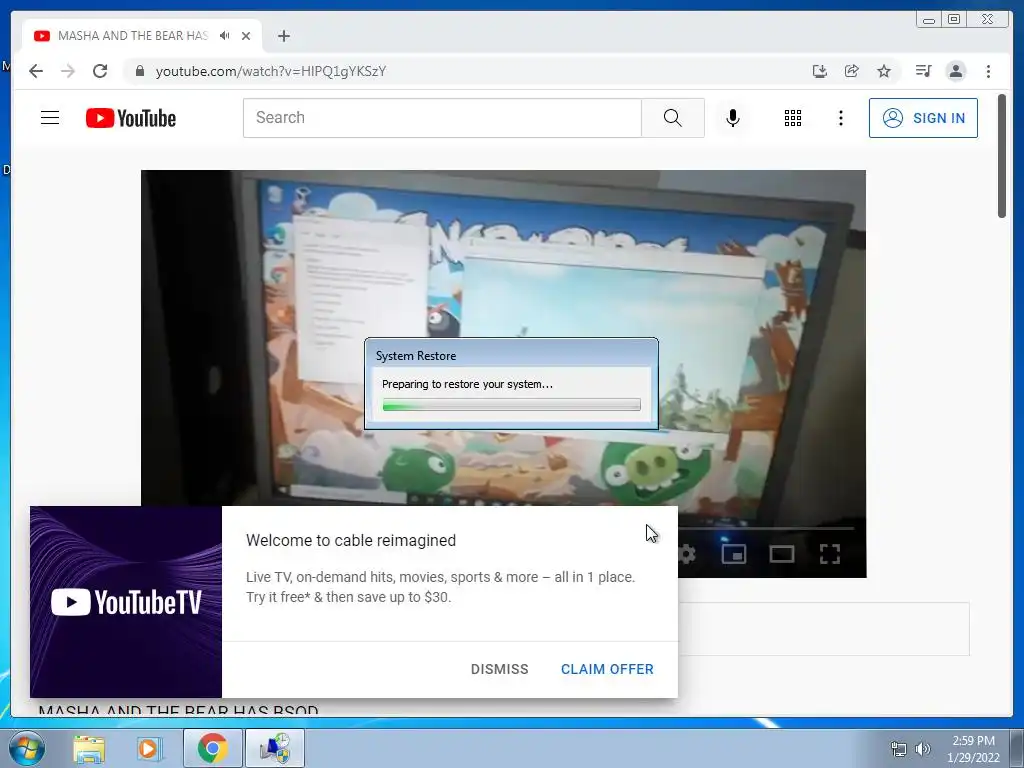Viewport: 1024px width, 768px height.
Task: Open a new browser tab
Action: coord(283,36)
